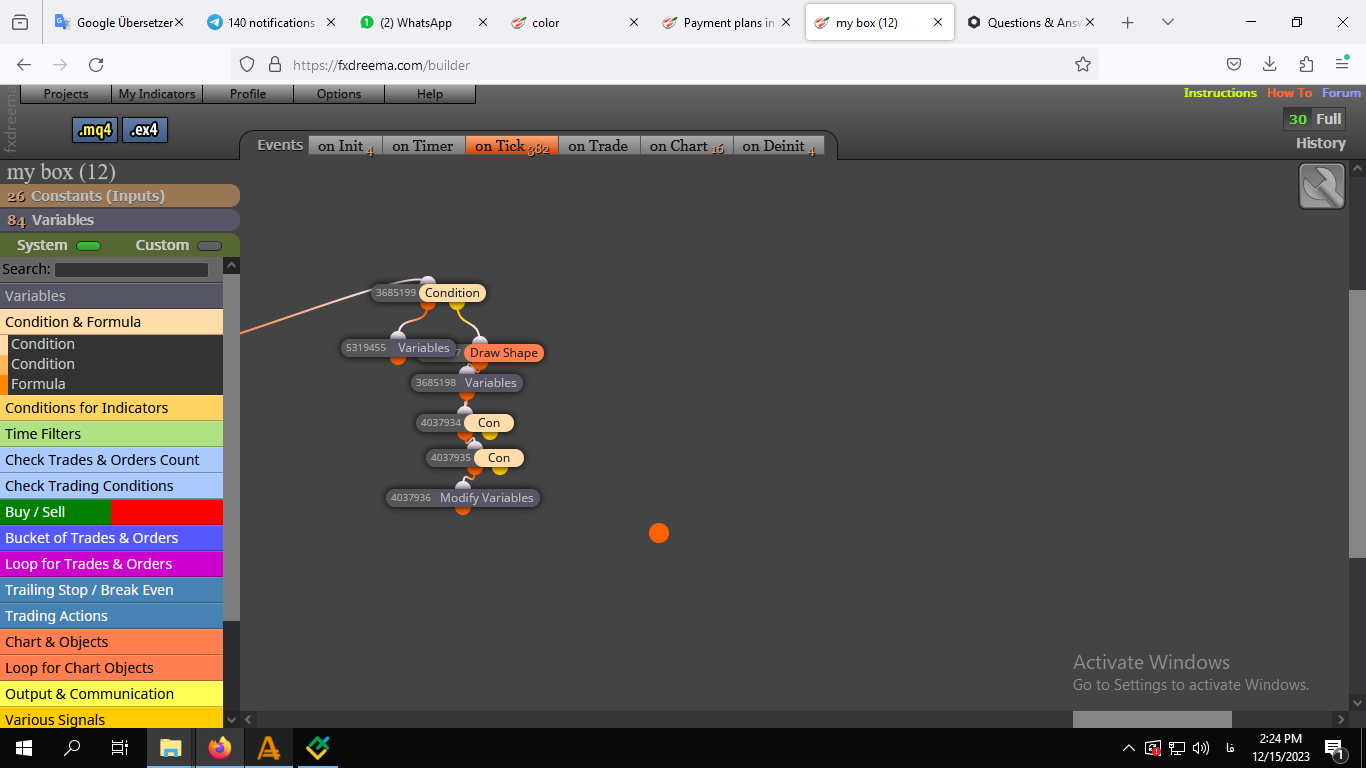Open Firefox View at the tab bar start
The width and height of the screenshot is (1366, 768).
(x=20, y=22)
